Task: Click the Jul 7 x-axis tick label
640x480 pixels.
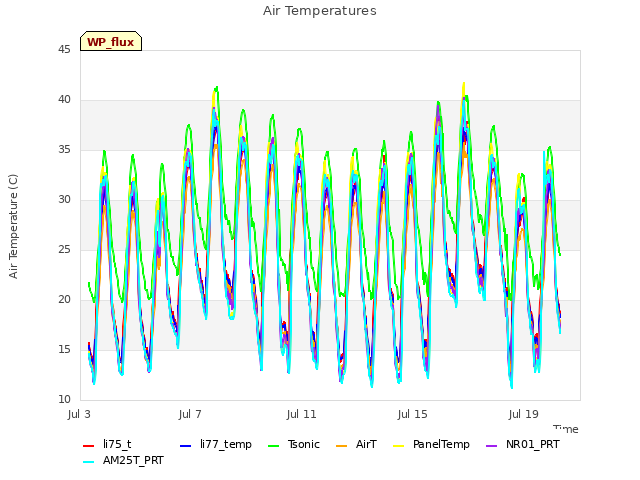Action: (190, 414)
